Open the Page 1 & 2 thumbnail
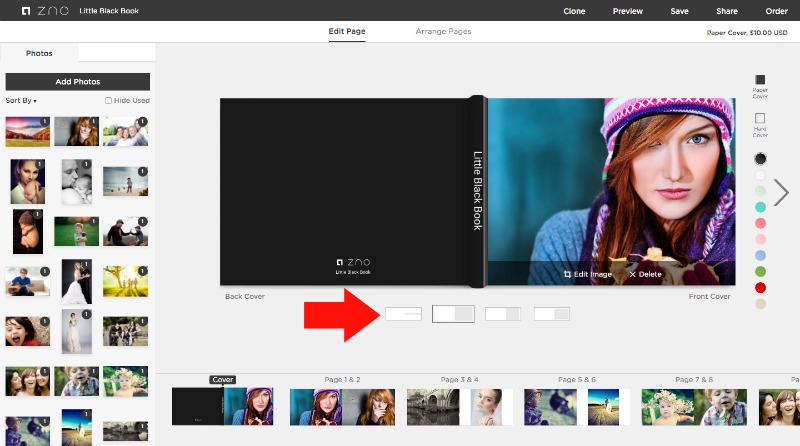800x446 pixels. click(x=342, y=407)
